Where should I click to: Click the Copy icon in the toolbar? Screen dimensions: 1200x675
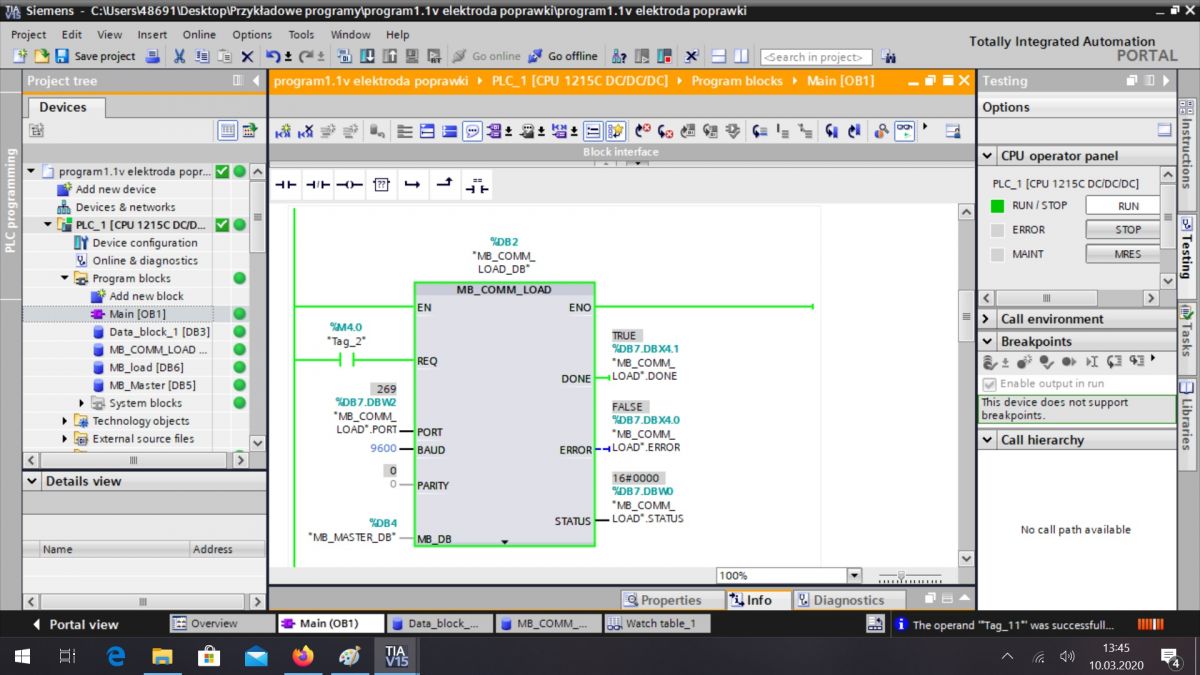202,56
